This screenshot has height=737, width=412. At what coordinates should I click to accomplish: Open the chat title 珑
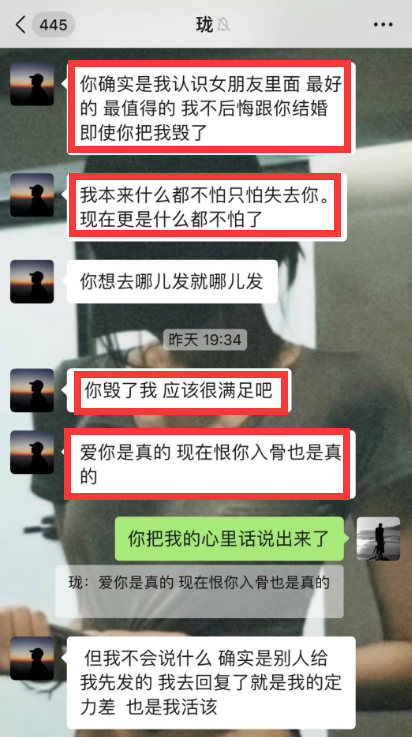click(204, 24)
